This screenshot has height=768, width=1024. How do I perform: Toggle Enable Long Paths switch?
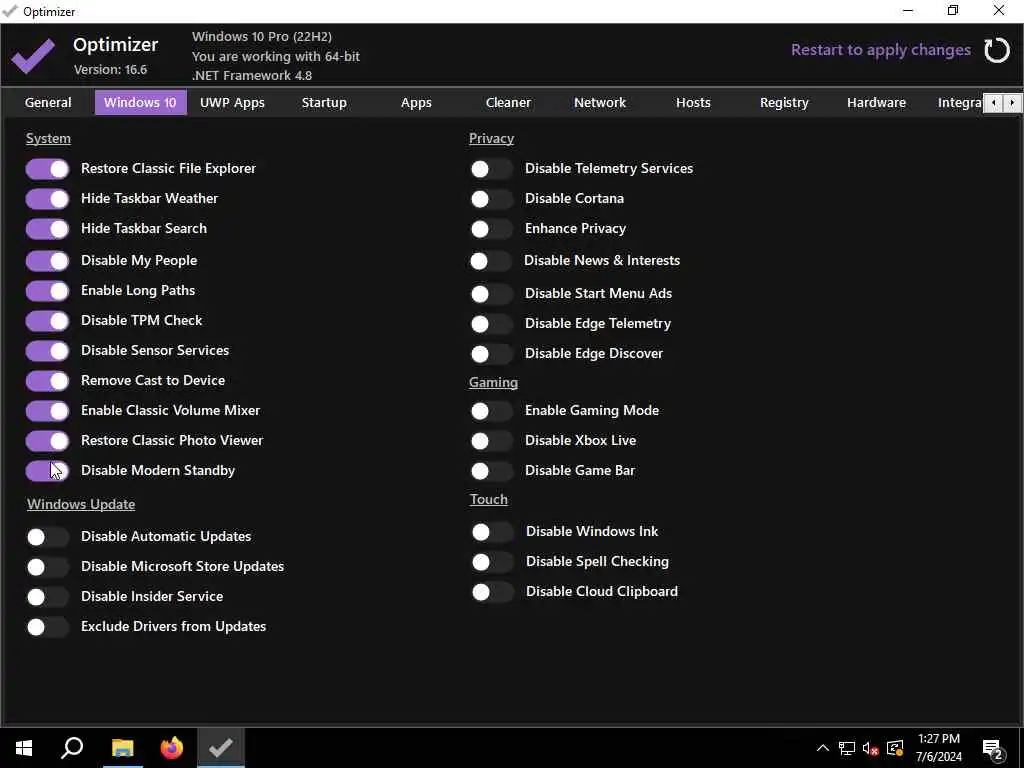[47, 291]
